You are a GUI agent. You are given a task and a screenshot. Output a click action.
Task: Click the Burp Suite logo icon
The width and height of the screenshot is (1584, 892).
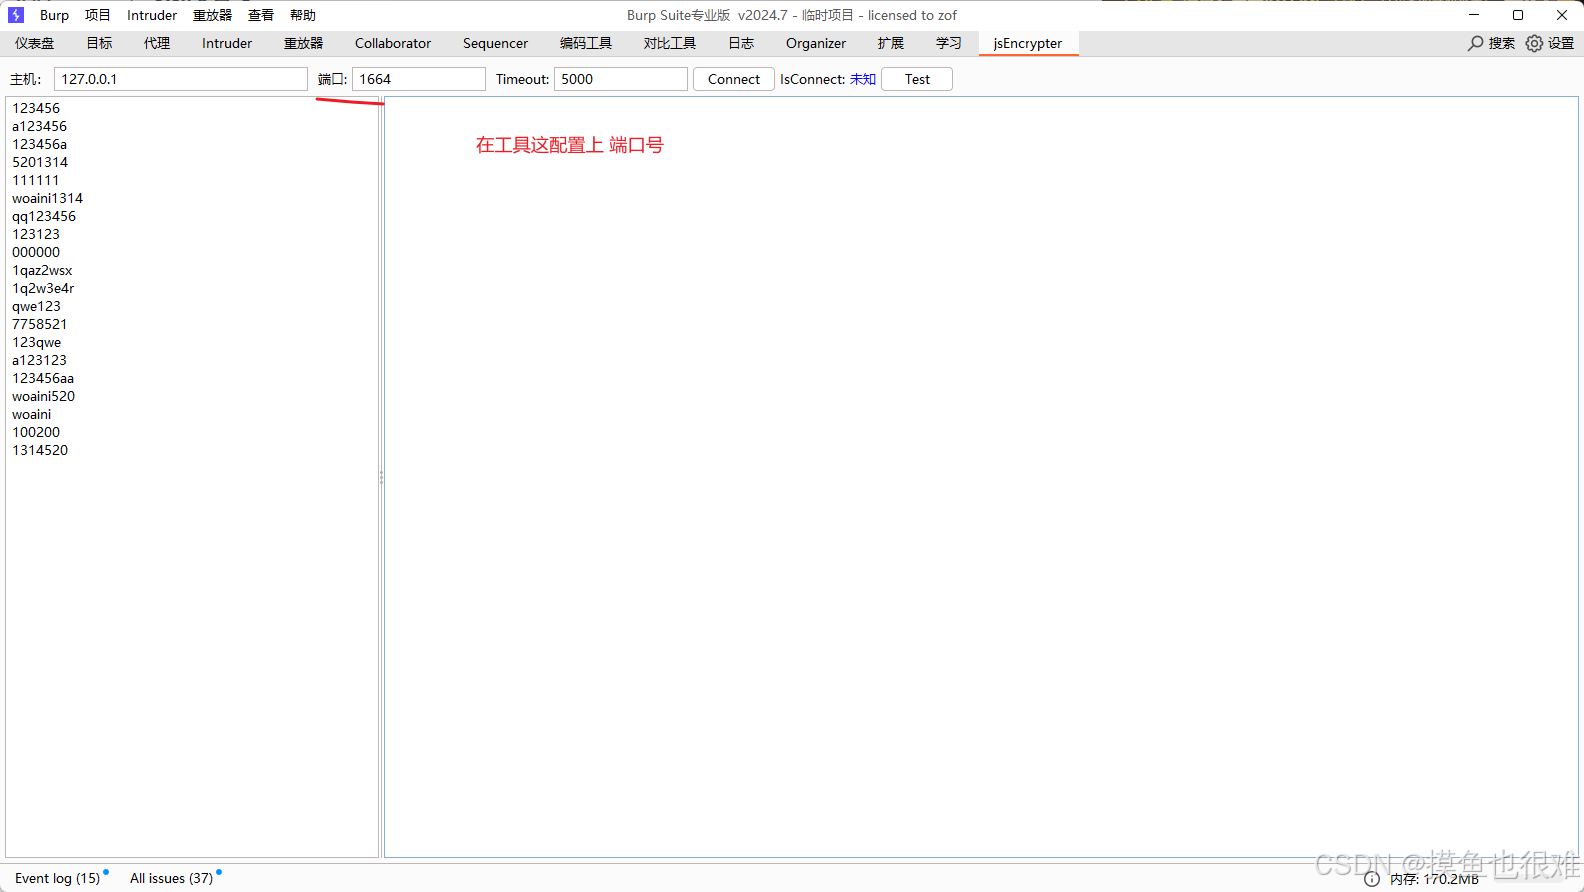(16, 15)
